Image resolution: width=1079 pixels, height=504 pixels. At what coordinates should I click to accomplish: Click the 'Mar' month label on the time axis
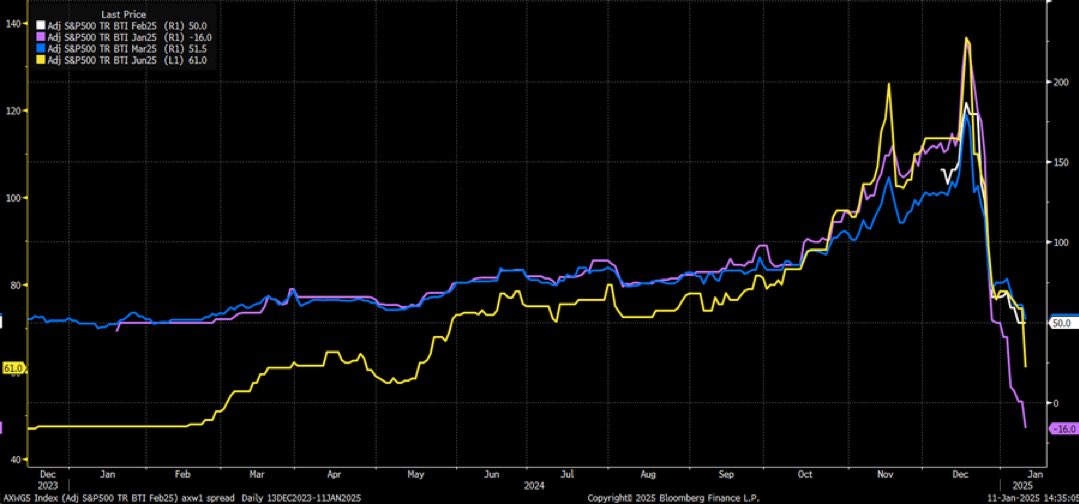coord(257,474)
